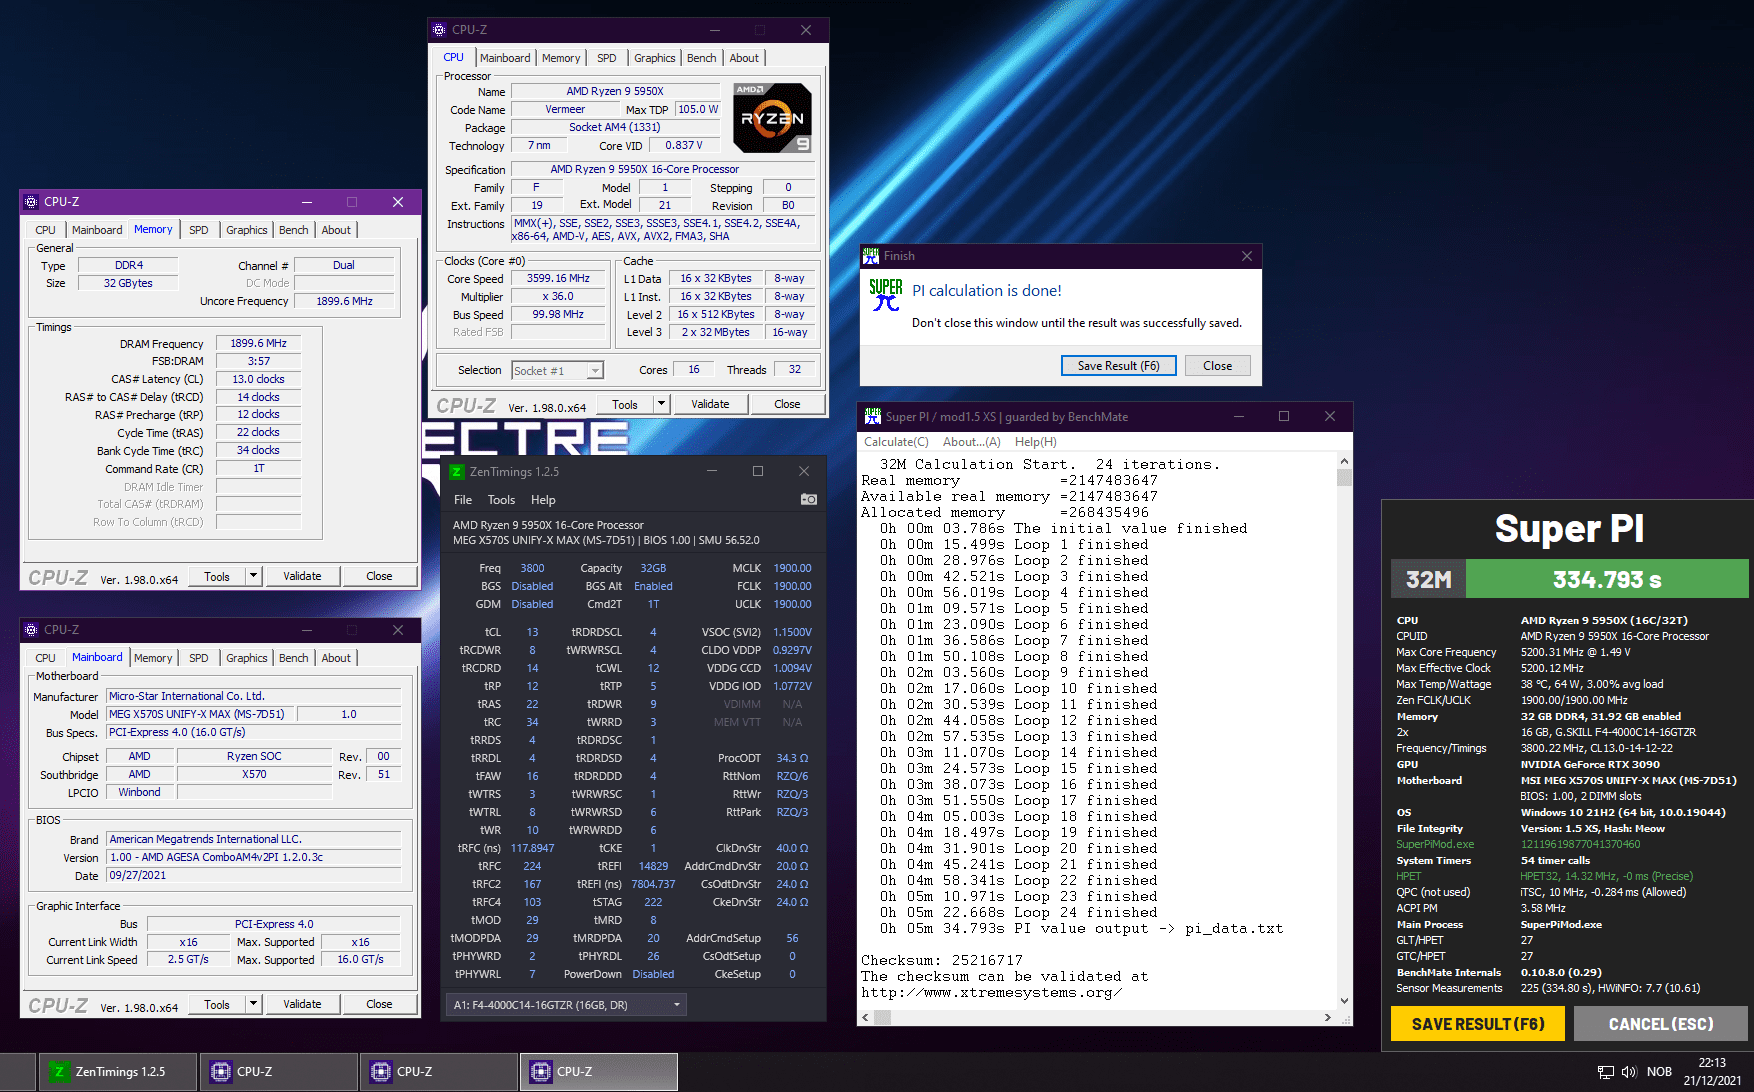Click the Super PI vertical scrollbar thumb

tap(1344, 477)
